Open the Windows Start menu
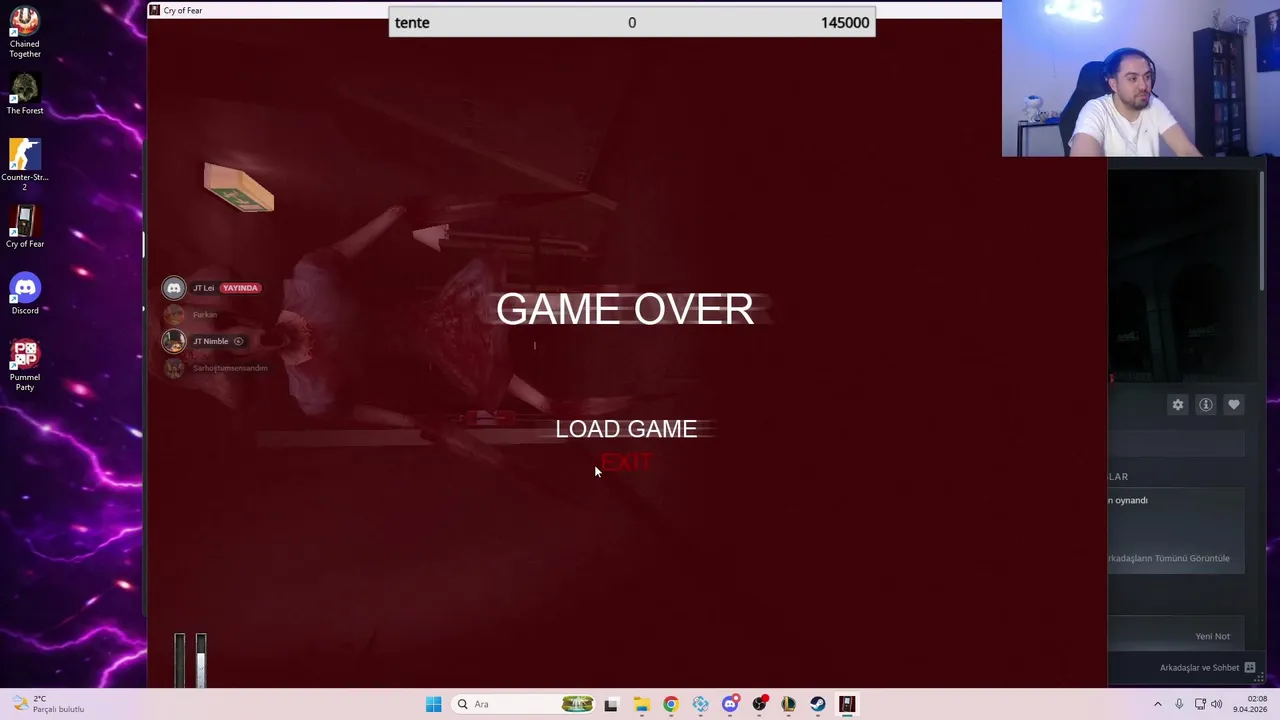Viewport: 1280px width, 720px height. coord(433,704)
